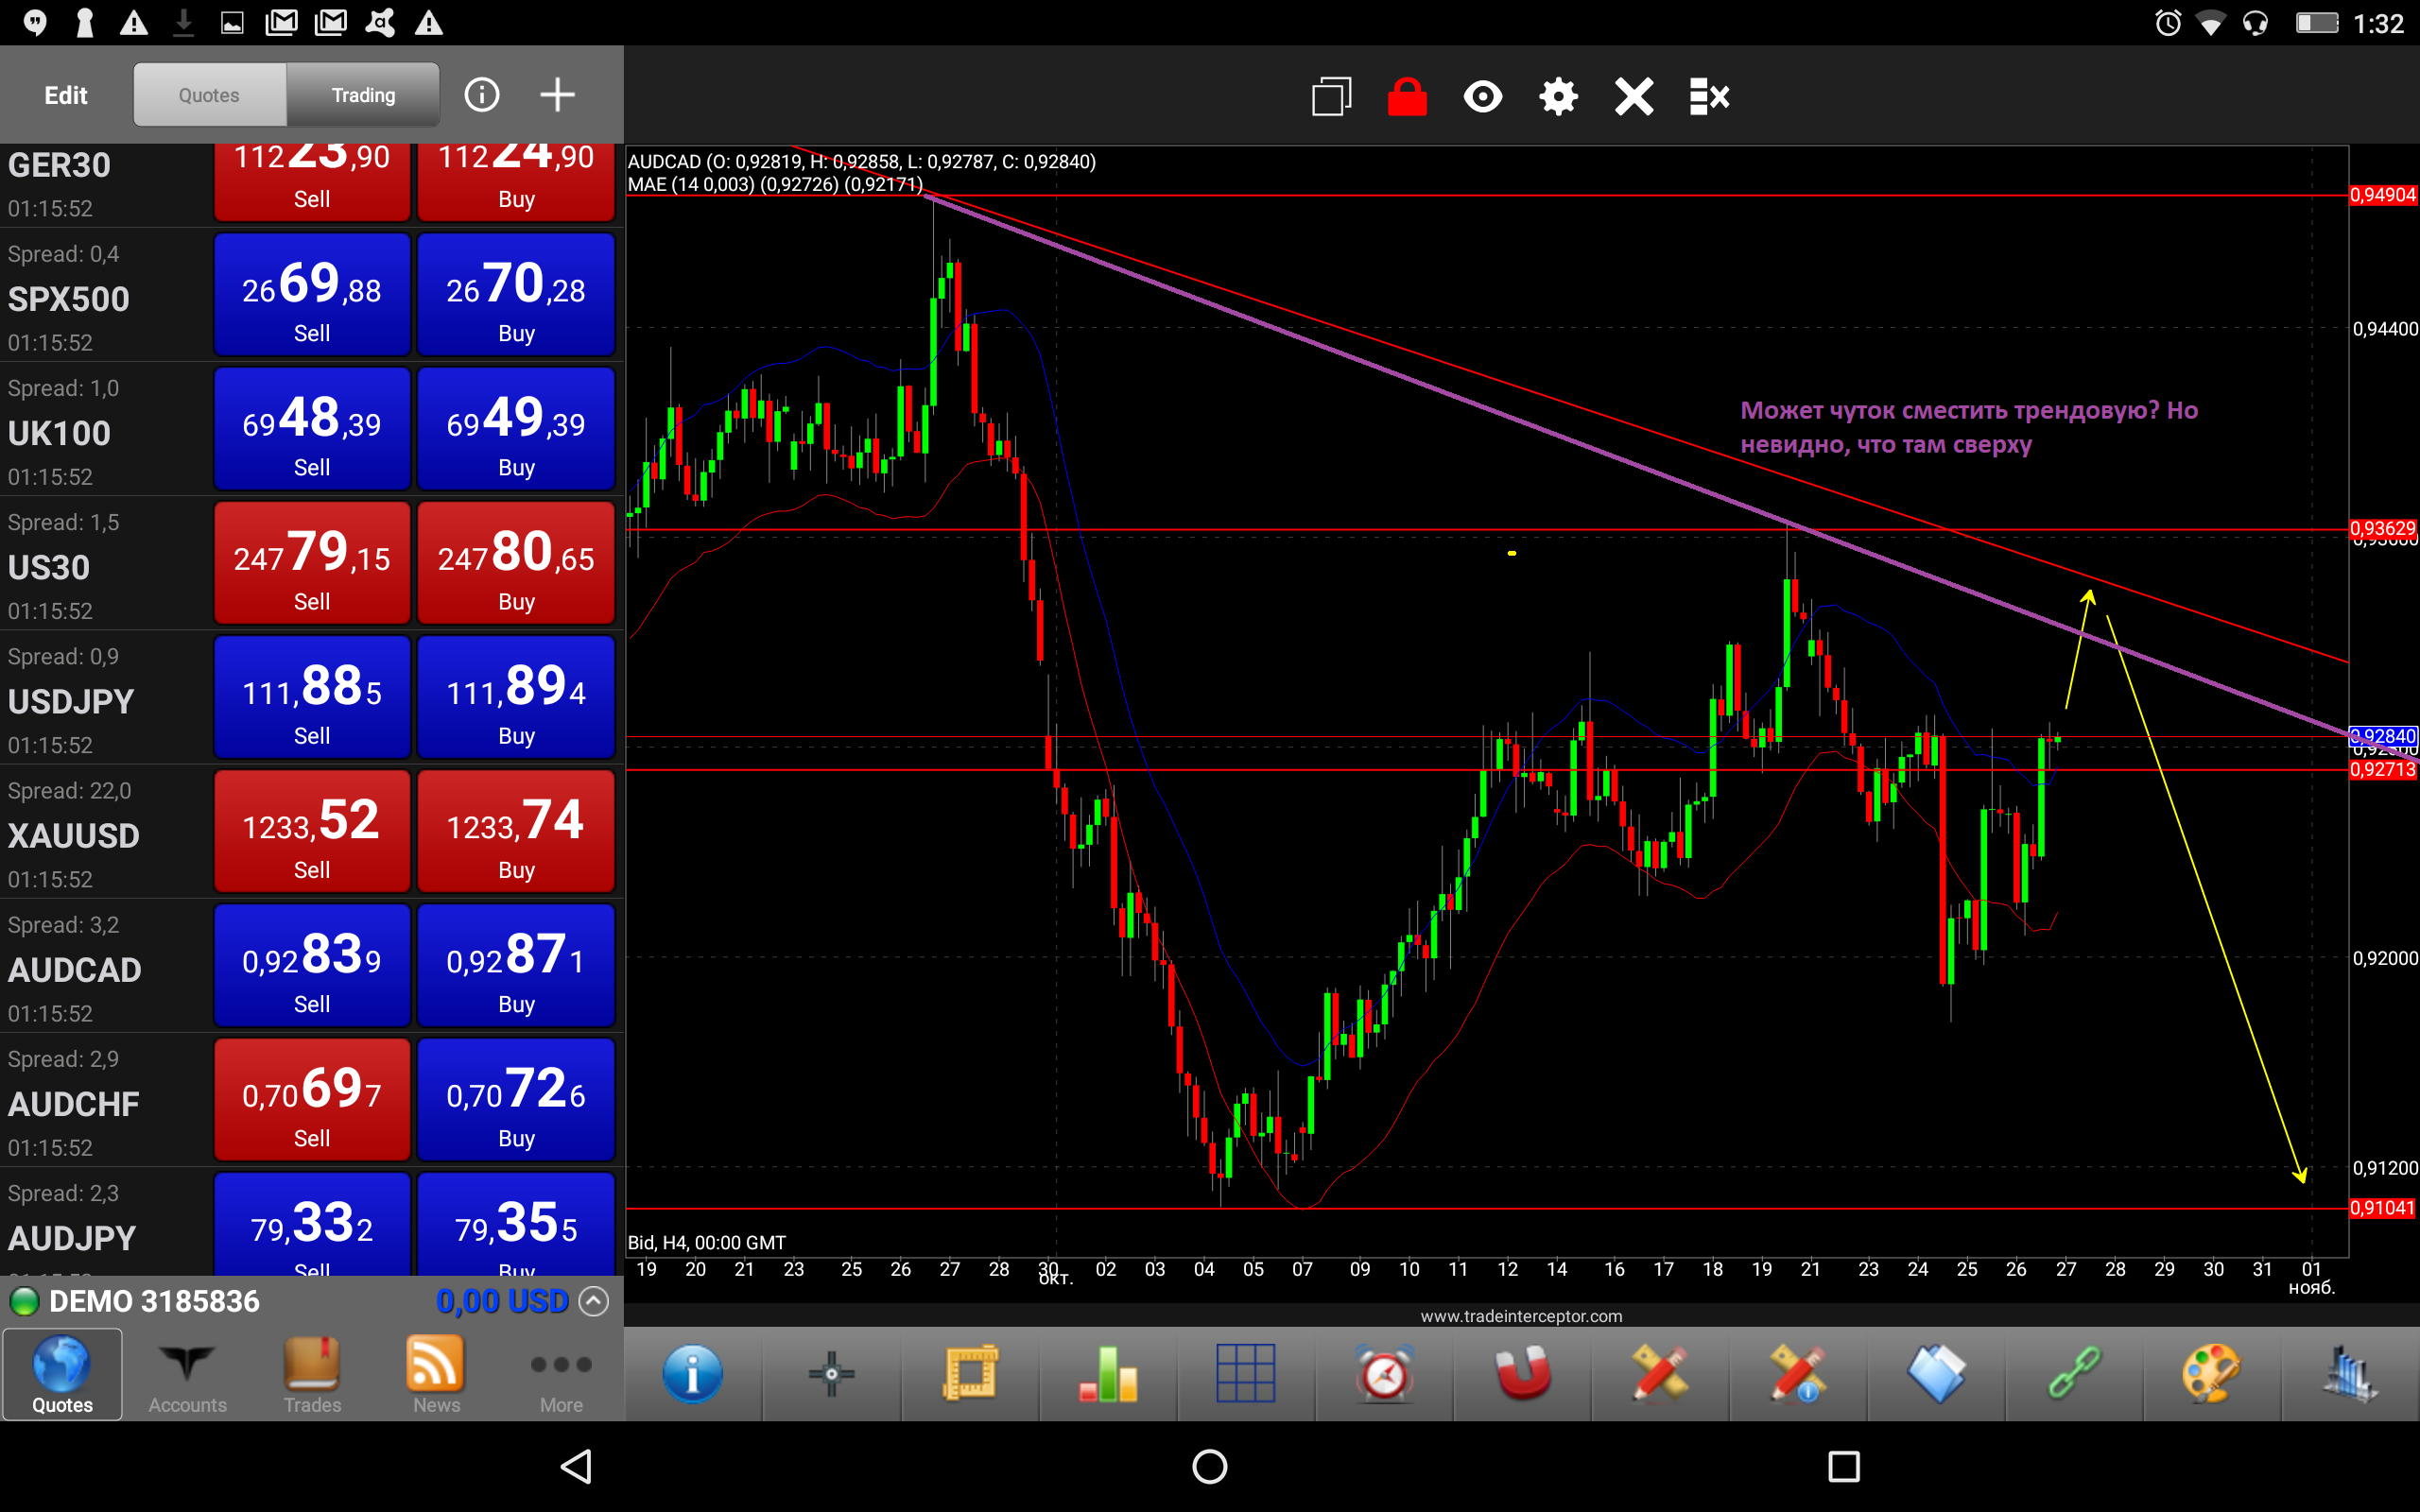
Task: Switch to the Quotes tab at top
Action: pyautogui.click(x=209, y=95)
